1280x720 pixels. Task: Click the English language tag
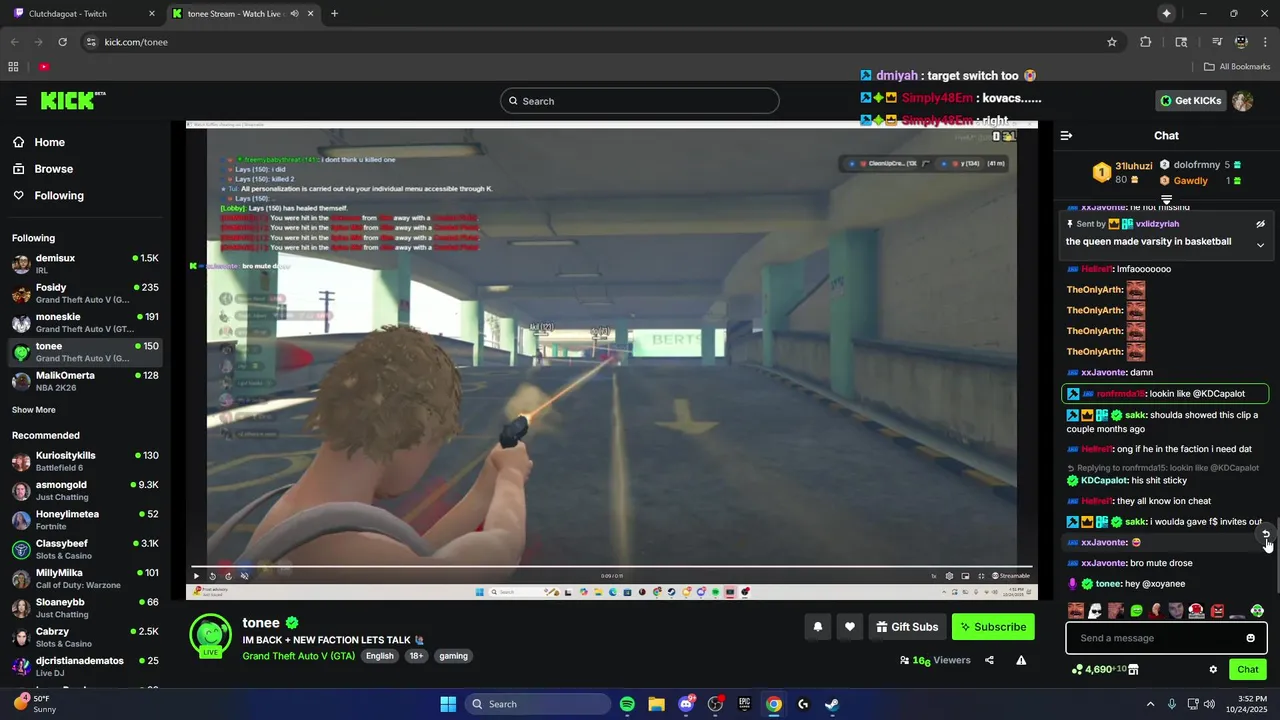pos(380,656)
